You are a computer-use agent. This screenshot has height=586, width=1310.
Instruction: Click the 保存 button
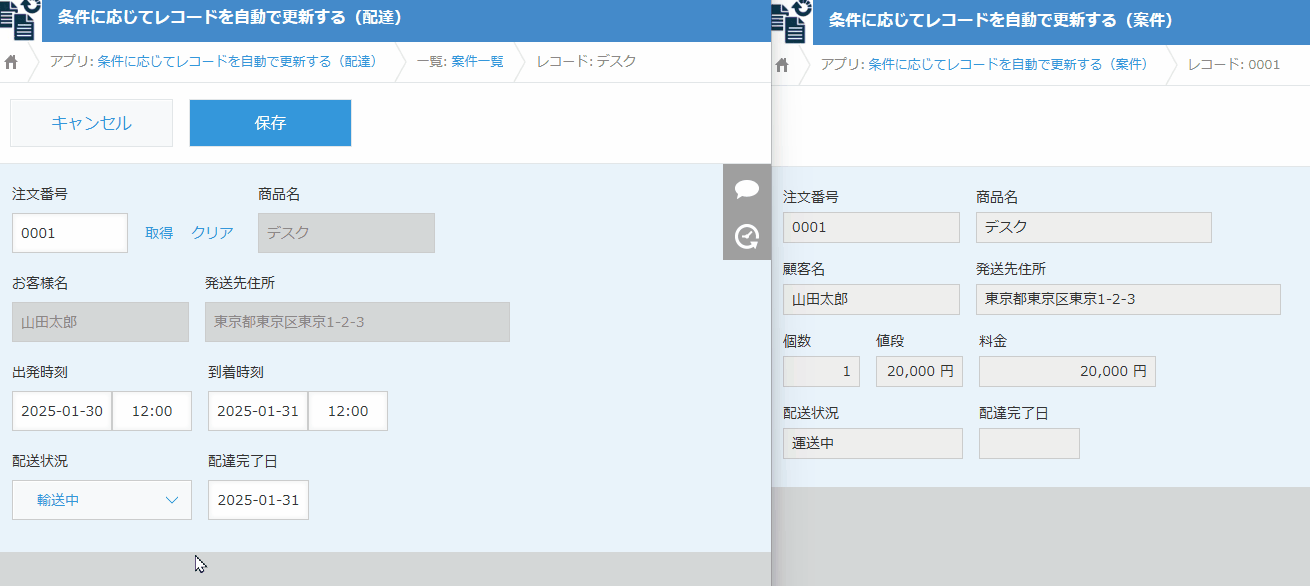[x=270, y=123]
